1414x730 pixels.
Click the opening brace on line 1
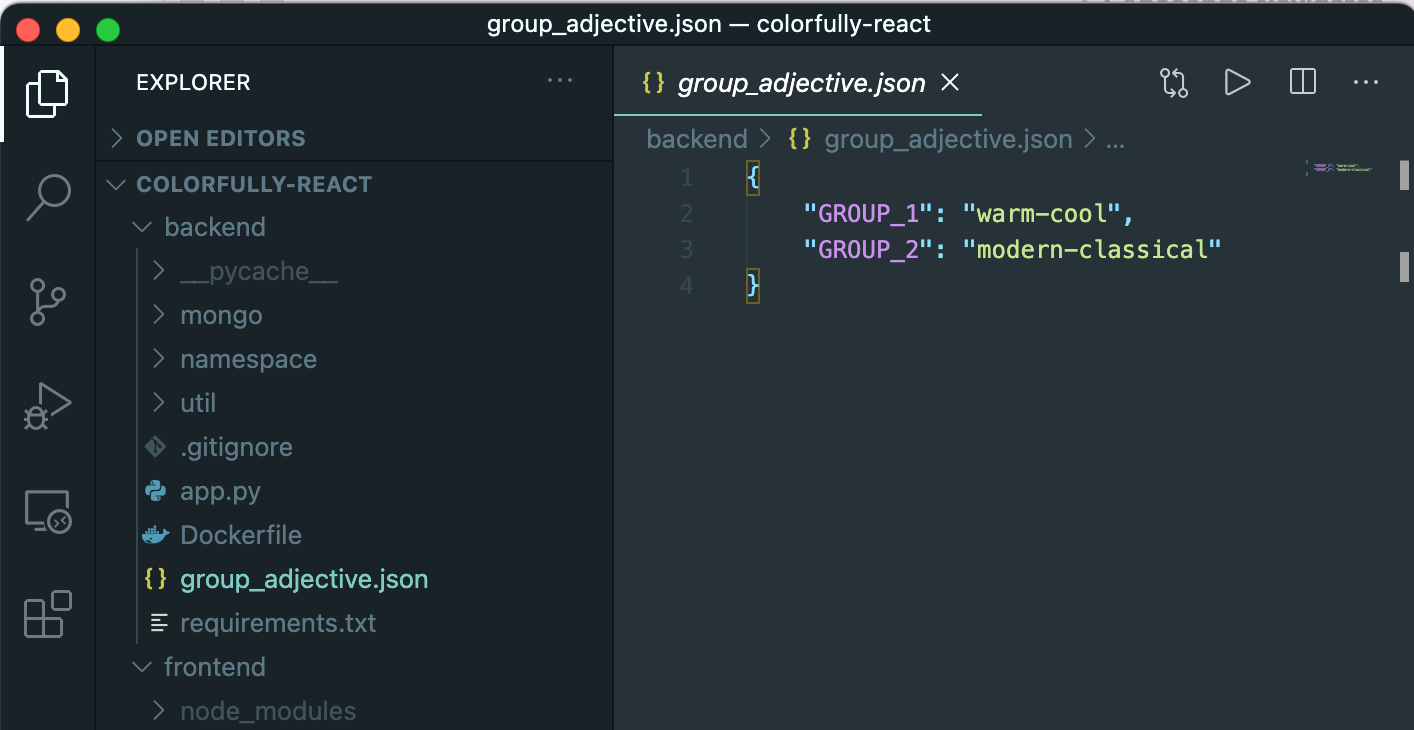pos(753,178)
